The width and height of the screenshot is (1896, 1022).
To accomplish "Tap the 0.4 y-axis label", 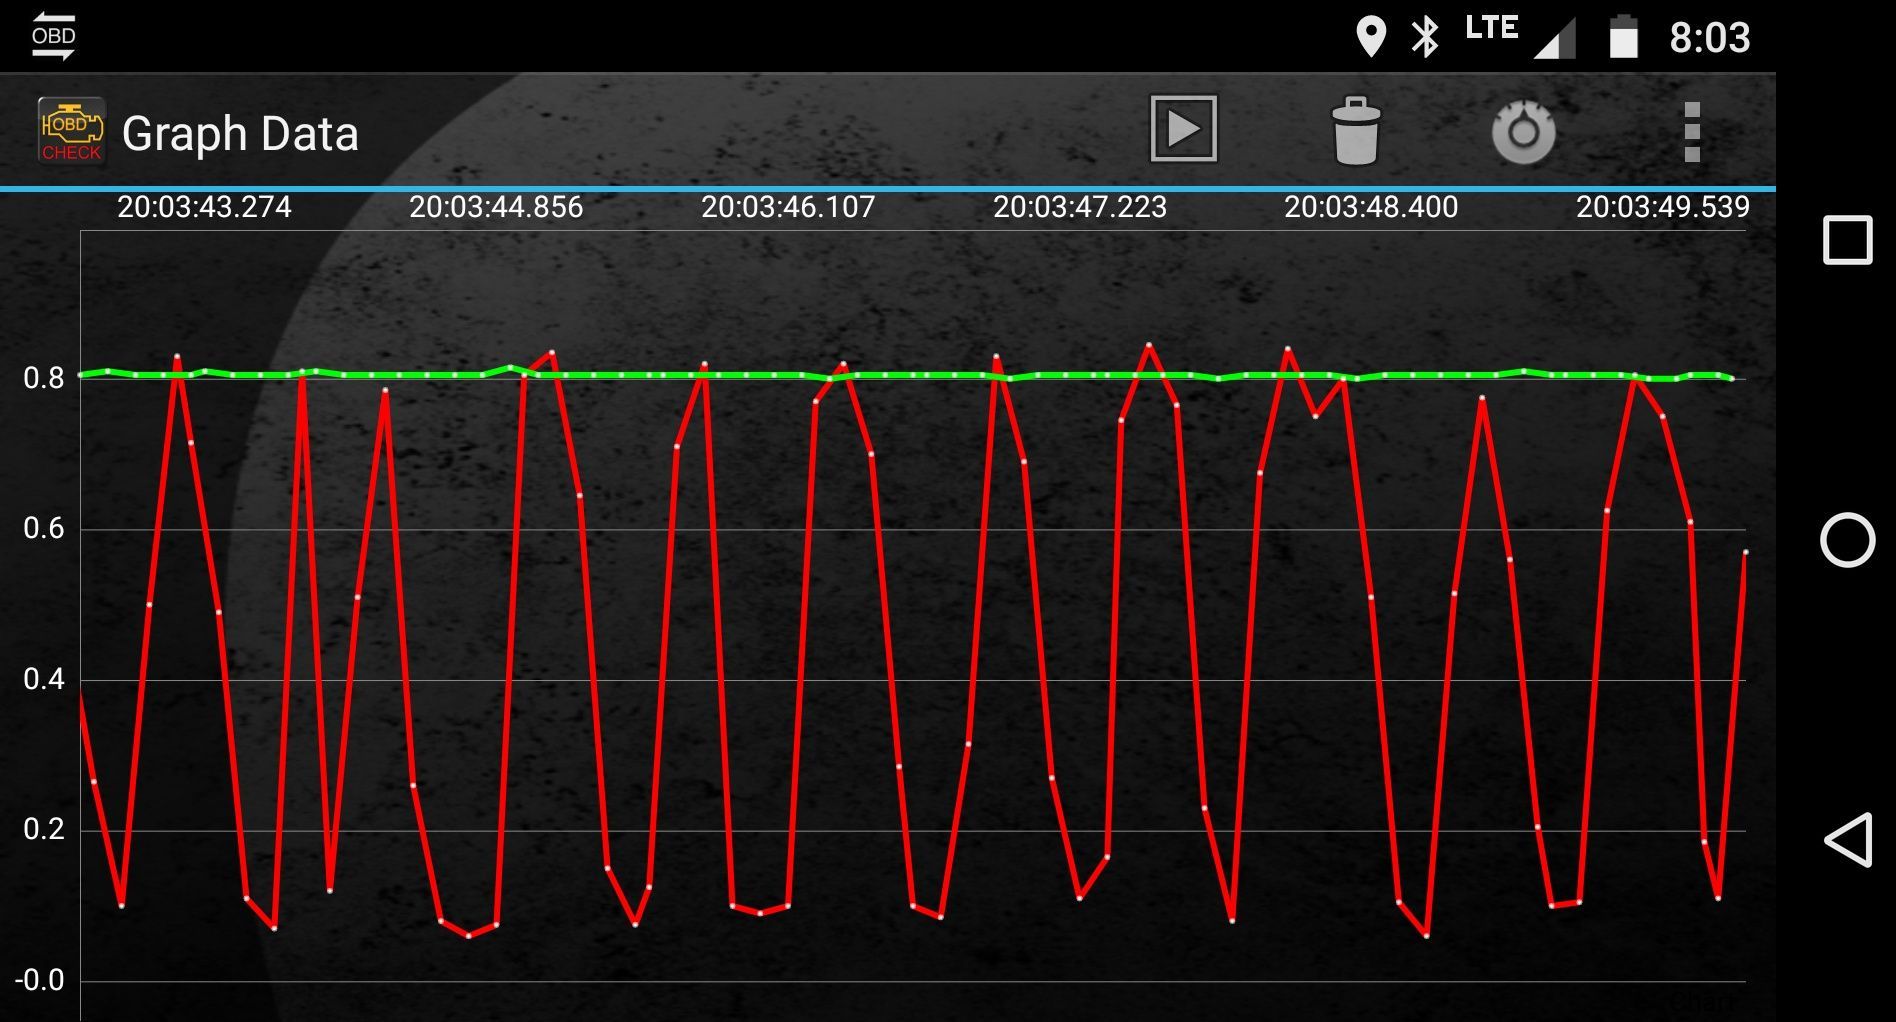I will (43, 679).
